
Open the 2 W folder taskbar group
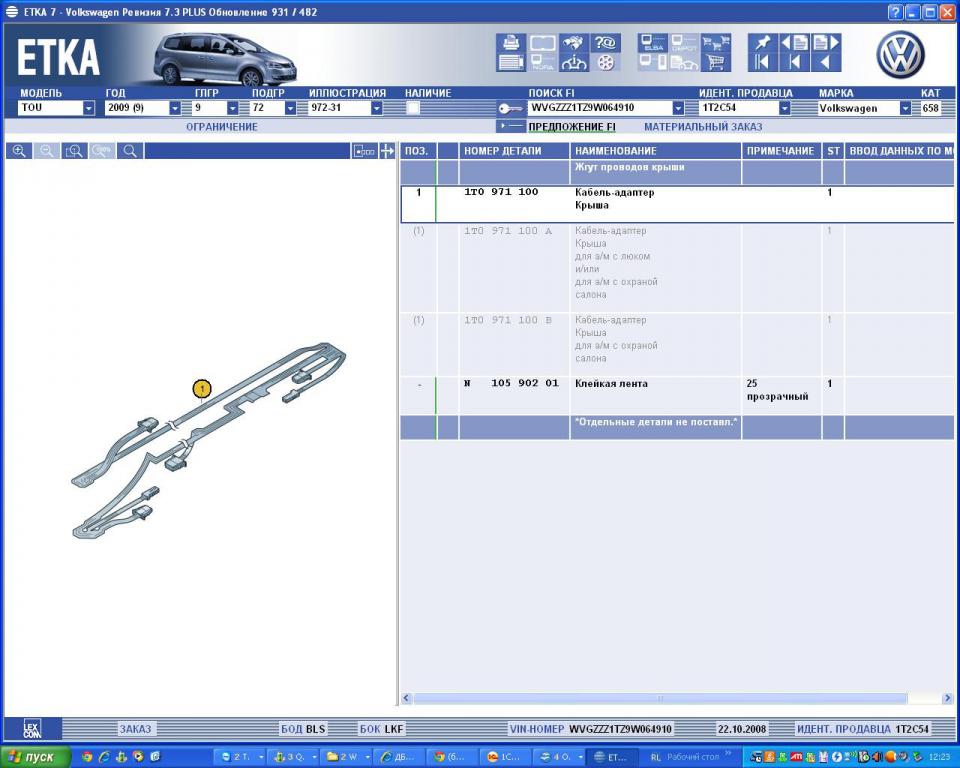pos(347,757)
